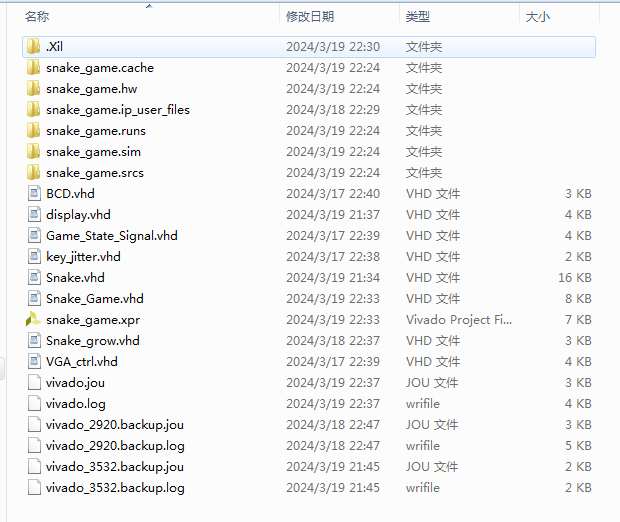Select the vivado.log file icon
This screenshot has height=522, width=620.
[34, 404]
